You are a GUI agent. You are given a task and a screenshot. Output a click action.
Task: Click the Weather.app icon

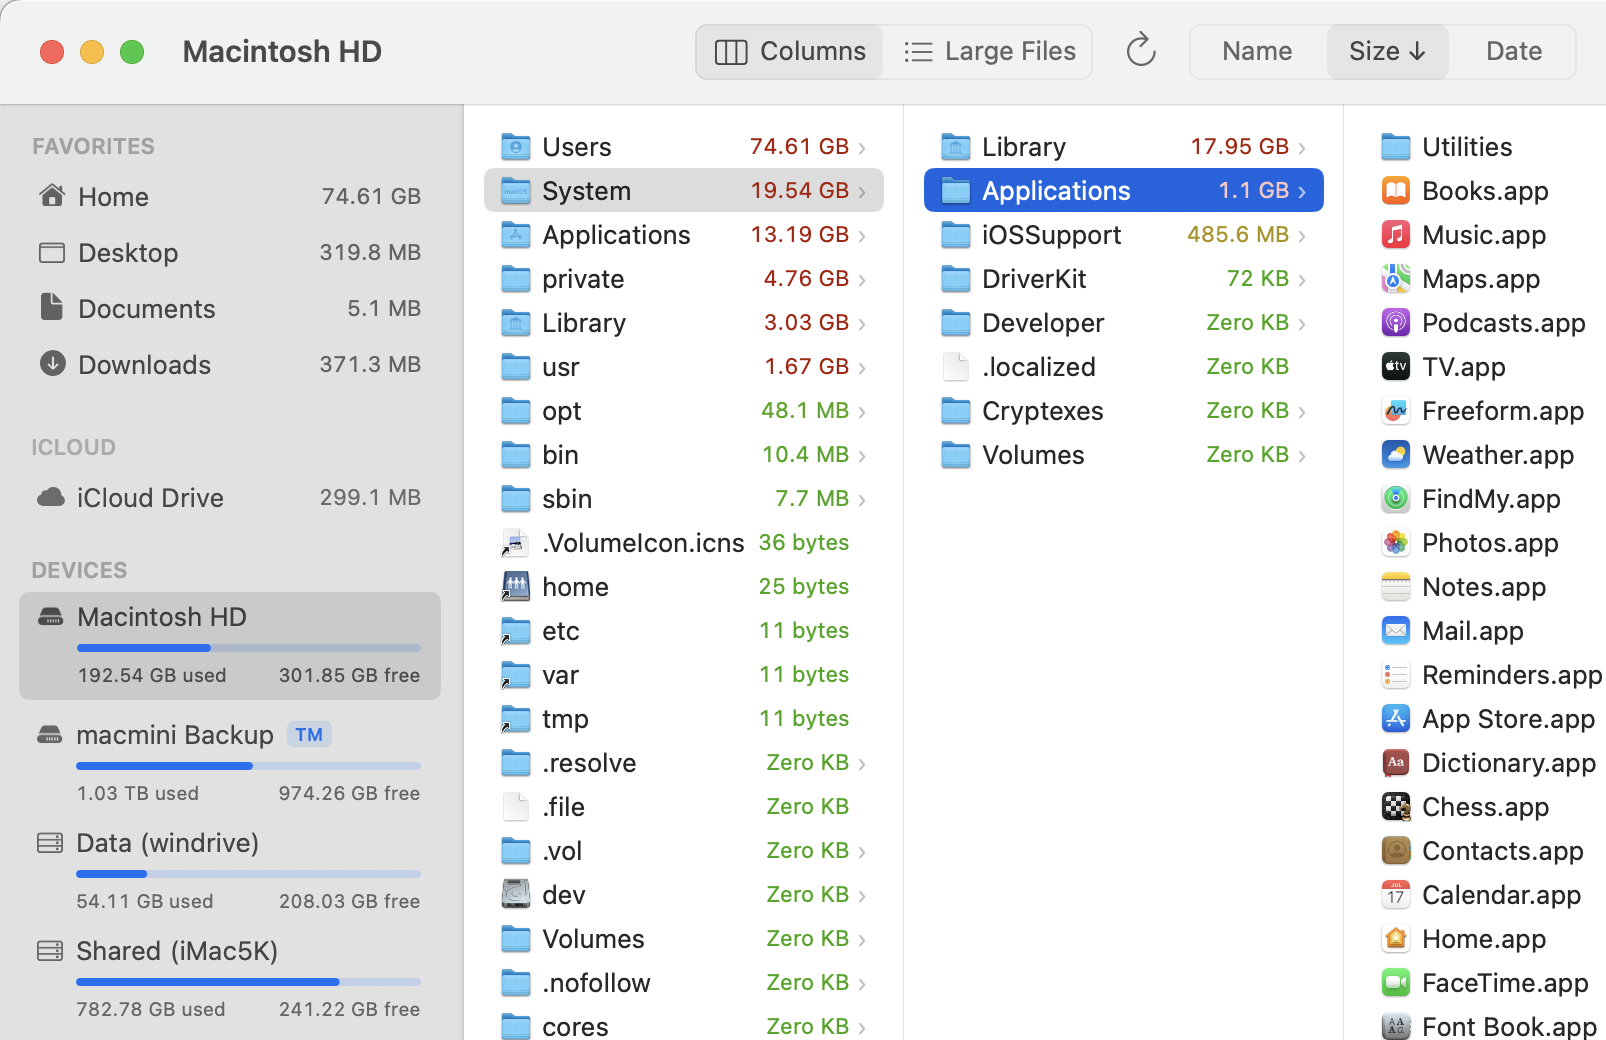click(x=1396, y=455)
